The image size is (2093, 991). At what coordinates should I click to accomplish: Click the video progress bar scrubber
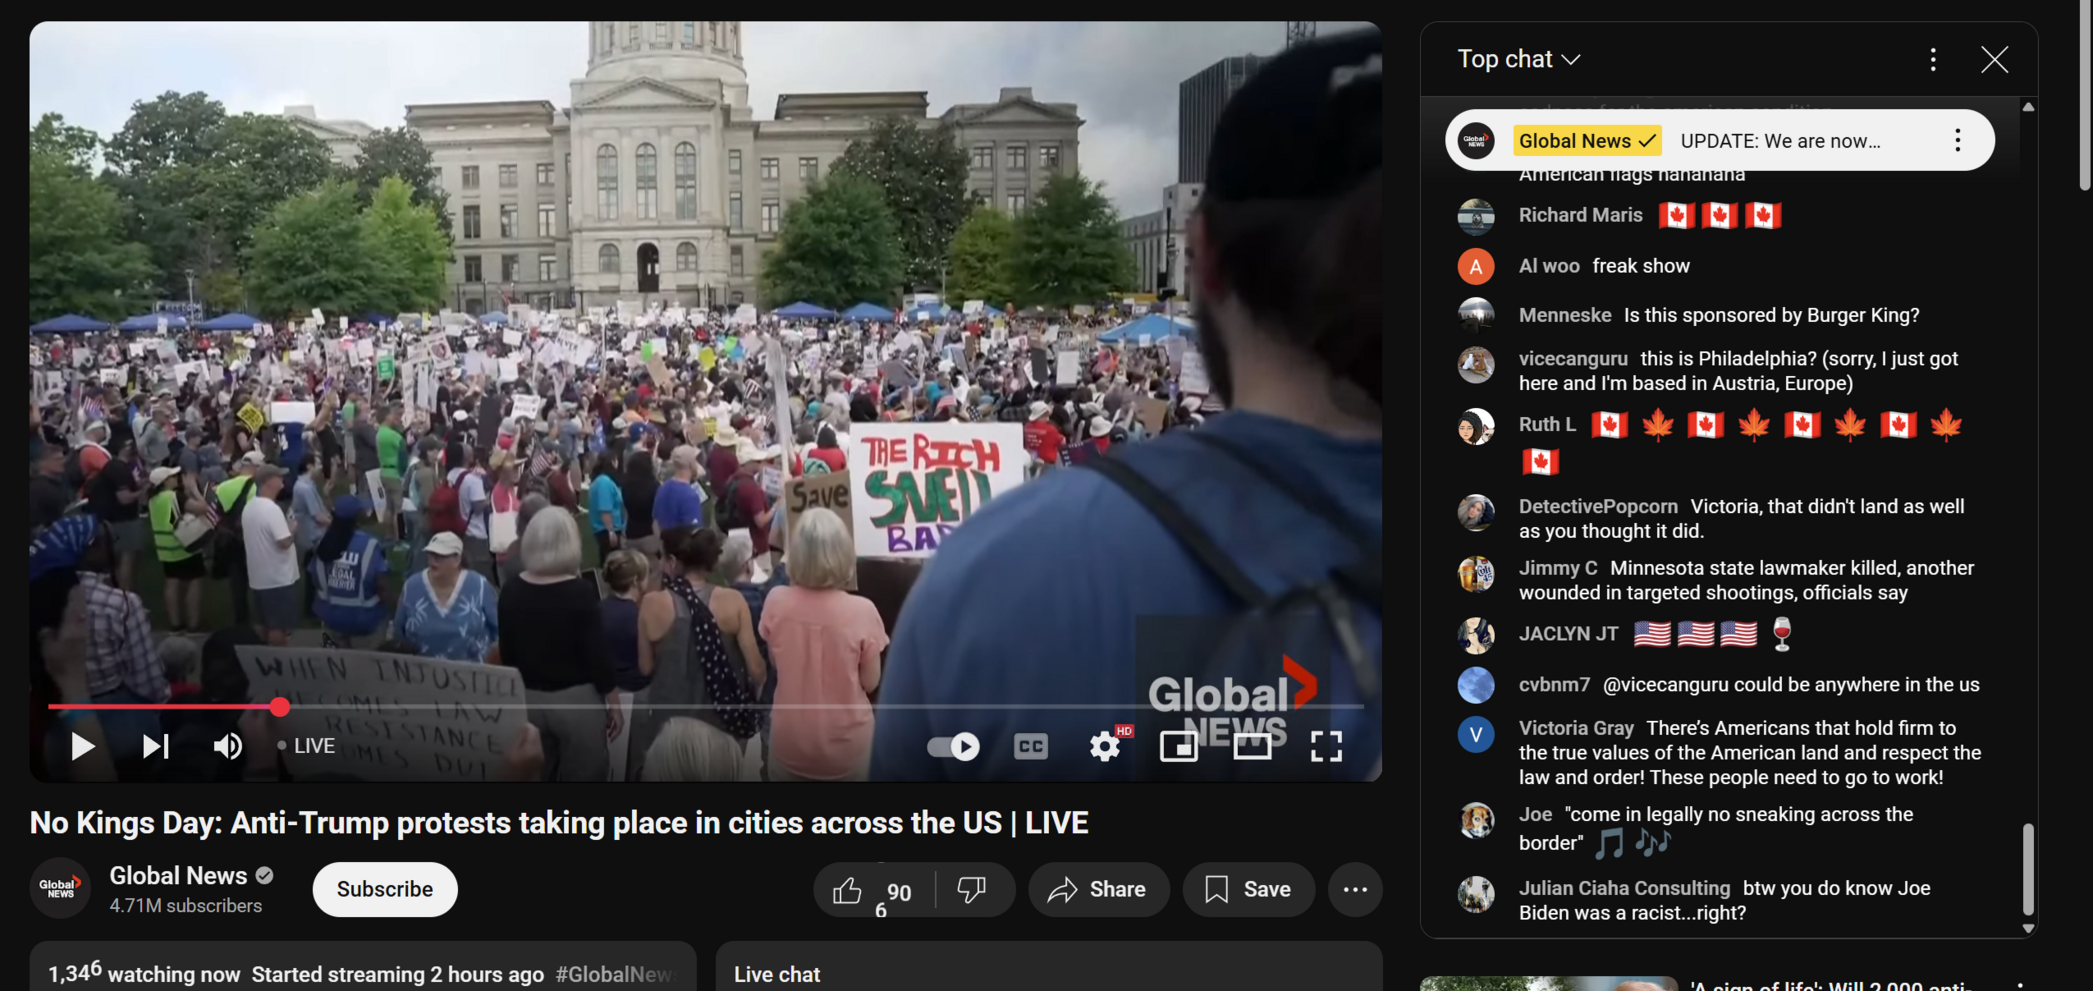tap(280, 707)
